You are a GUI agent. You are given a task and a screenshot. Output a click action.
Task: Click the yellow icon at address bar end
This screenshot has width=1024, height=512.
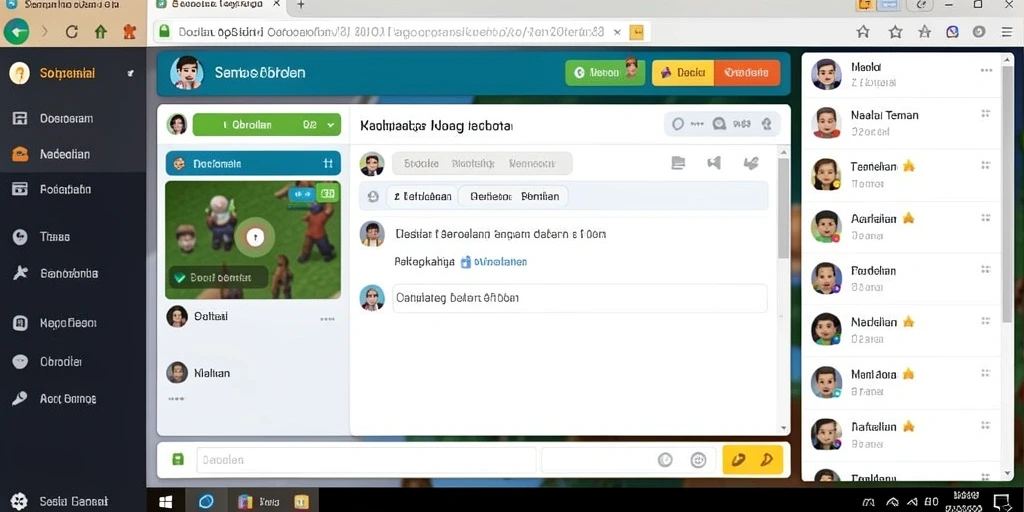pyautogui.click(x=636, y=31)
